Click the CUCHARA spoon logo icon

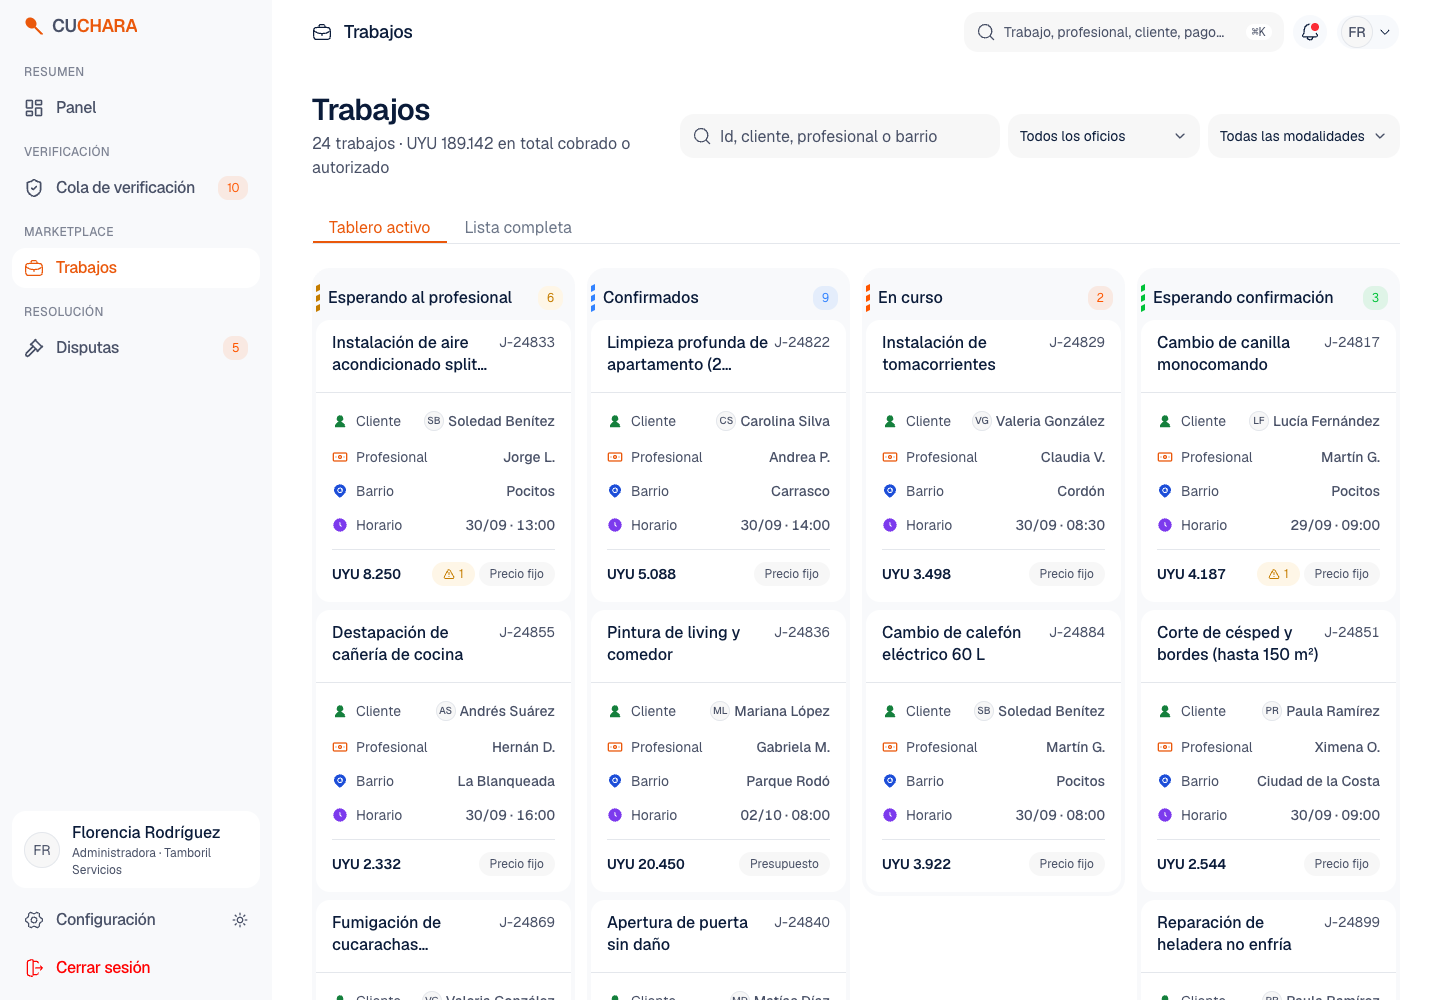[34, 26]
